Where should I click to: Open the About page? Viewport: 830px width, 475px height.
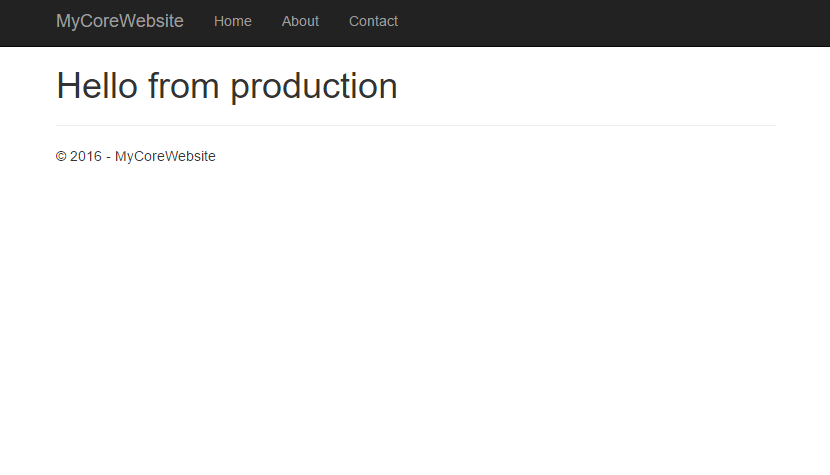pyautogui.click(x=300, y=21)
